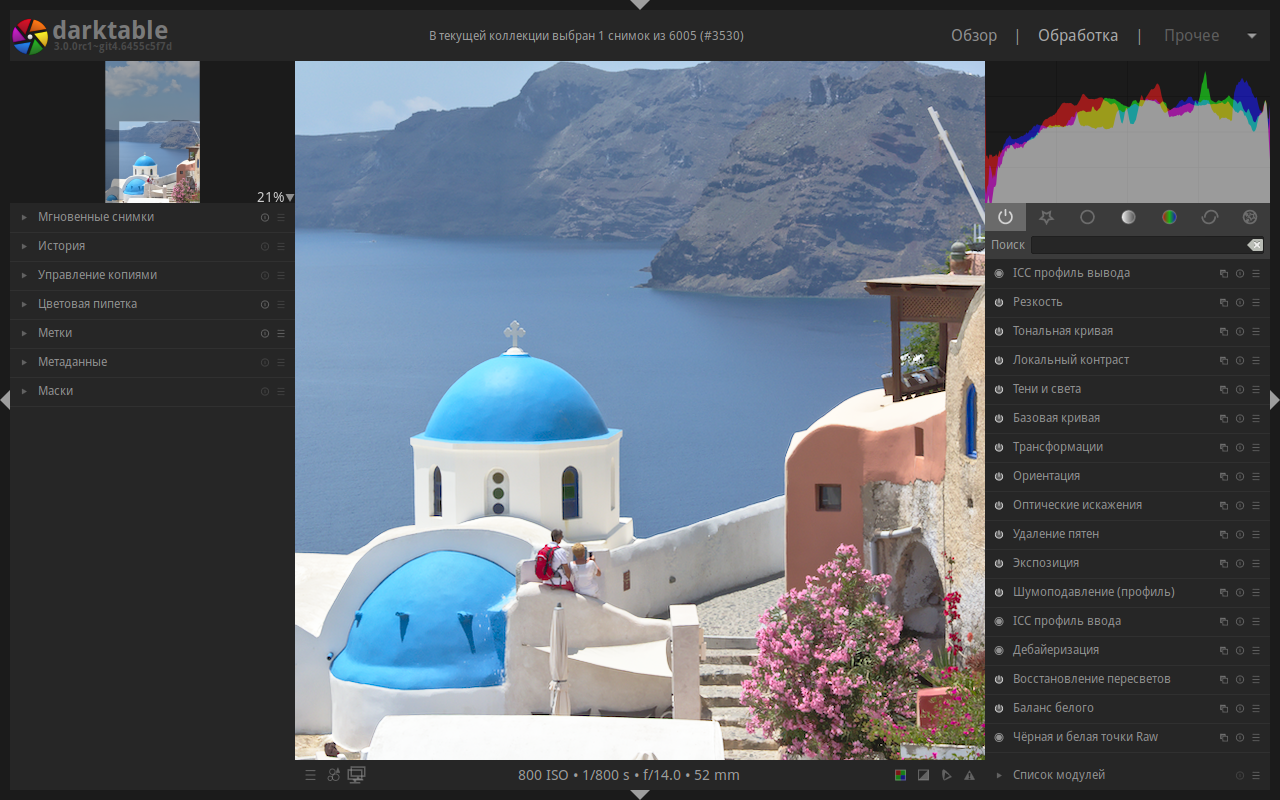Toggle the soft proofing icon below image
Image resolution: width=1280 pixels, height=800 pixels.
coord(946,775)
